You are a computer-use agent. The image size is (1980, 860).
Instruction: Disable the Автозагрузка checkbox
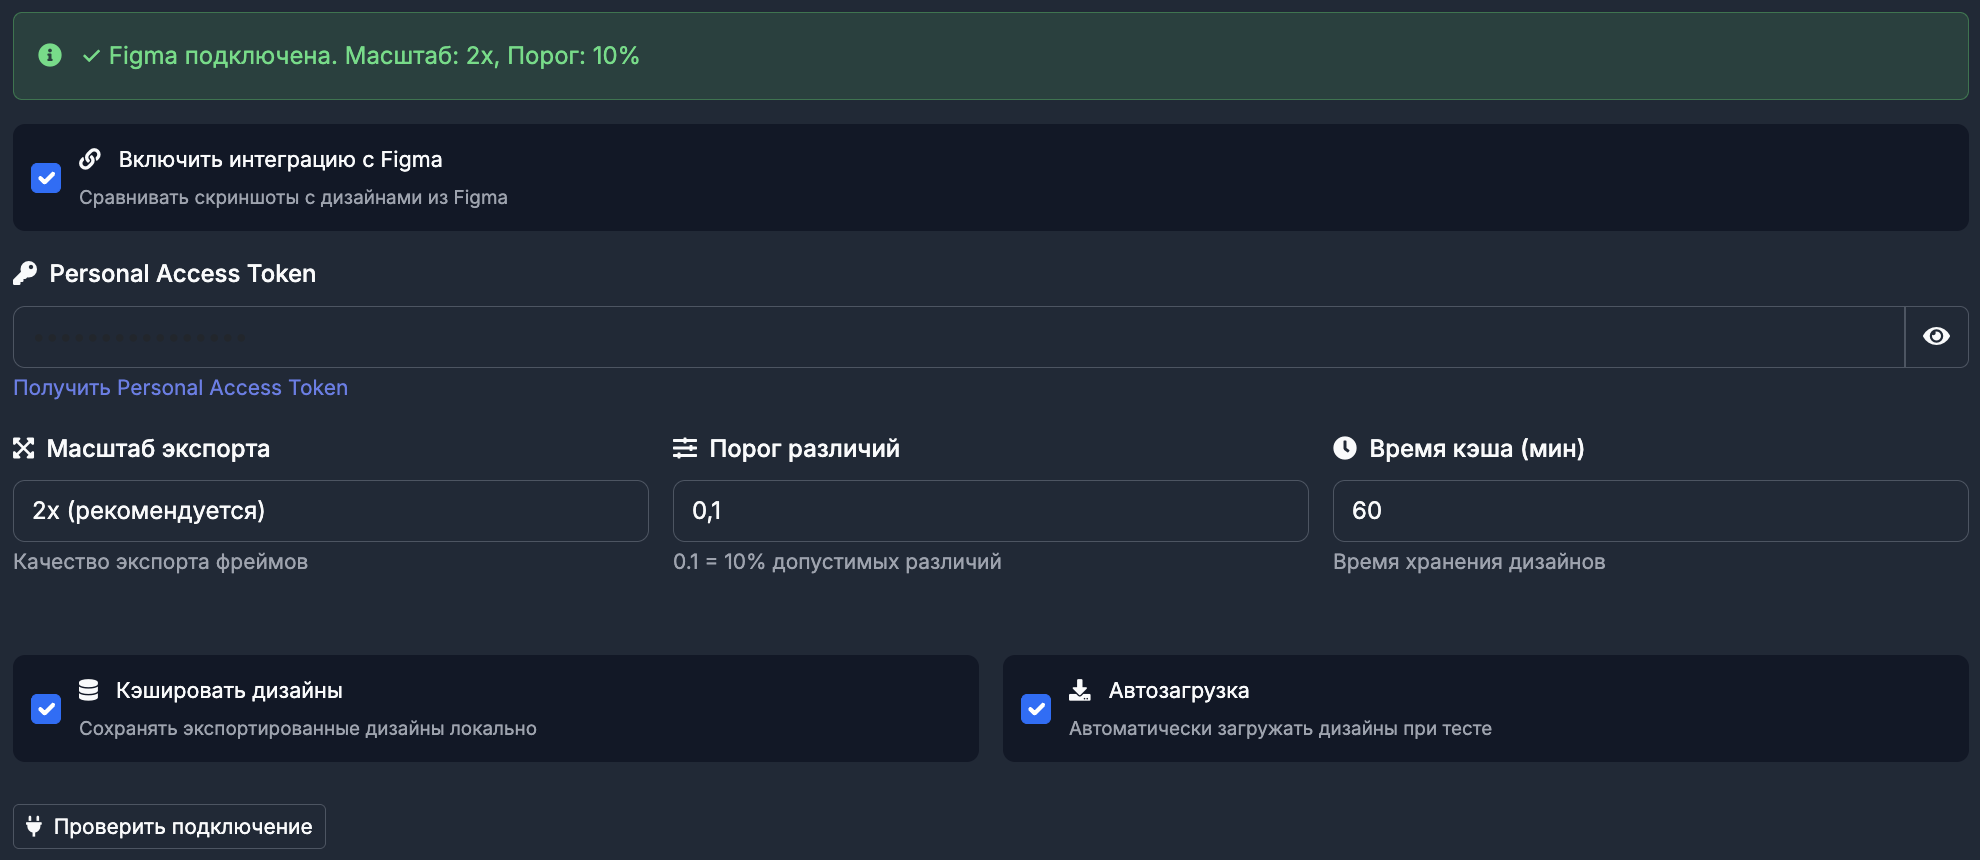pos(1036,709)
